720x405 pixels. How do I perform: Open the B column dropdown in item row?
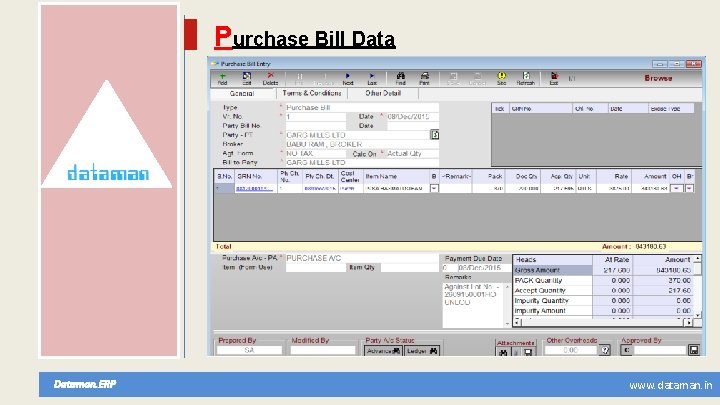click(x=434, y=188)
